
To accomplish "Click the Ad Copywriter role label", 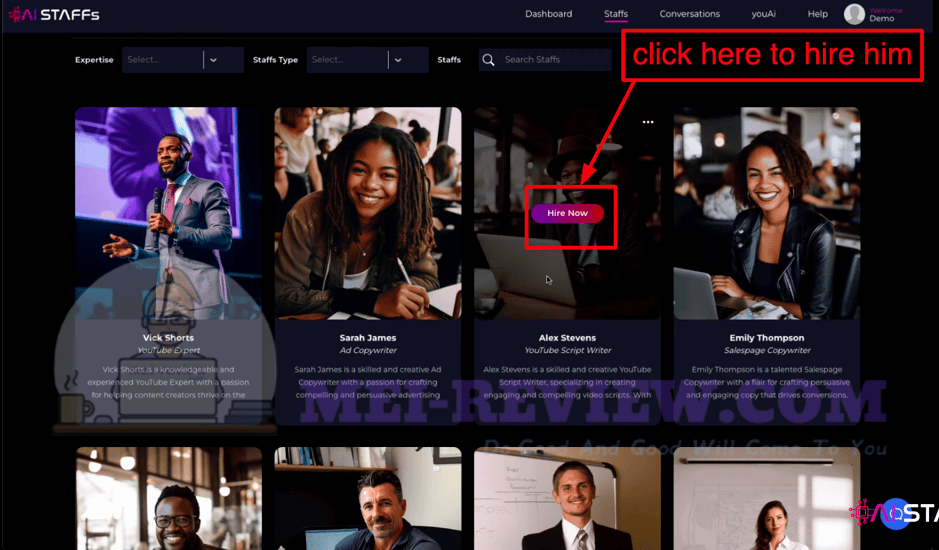I will (368, 350).
